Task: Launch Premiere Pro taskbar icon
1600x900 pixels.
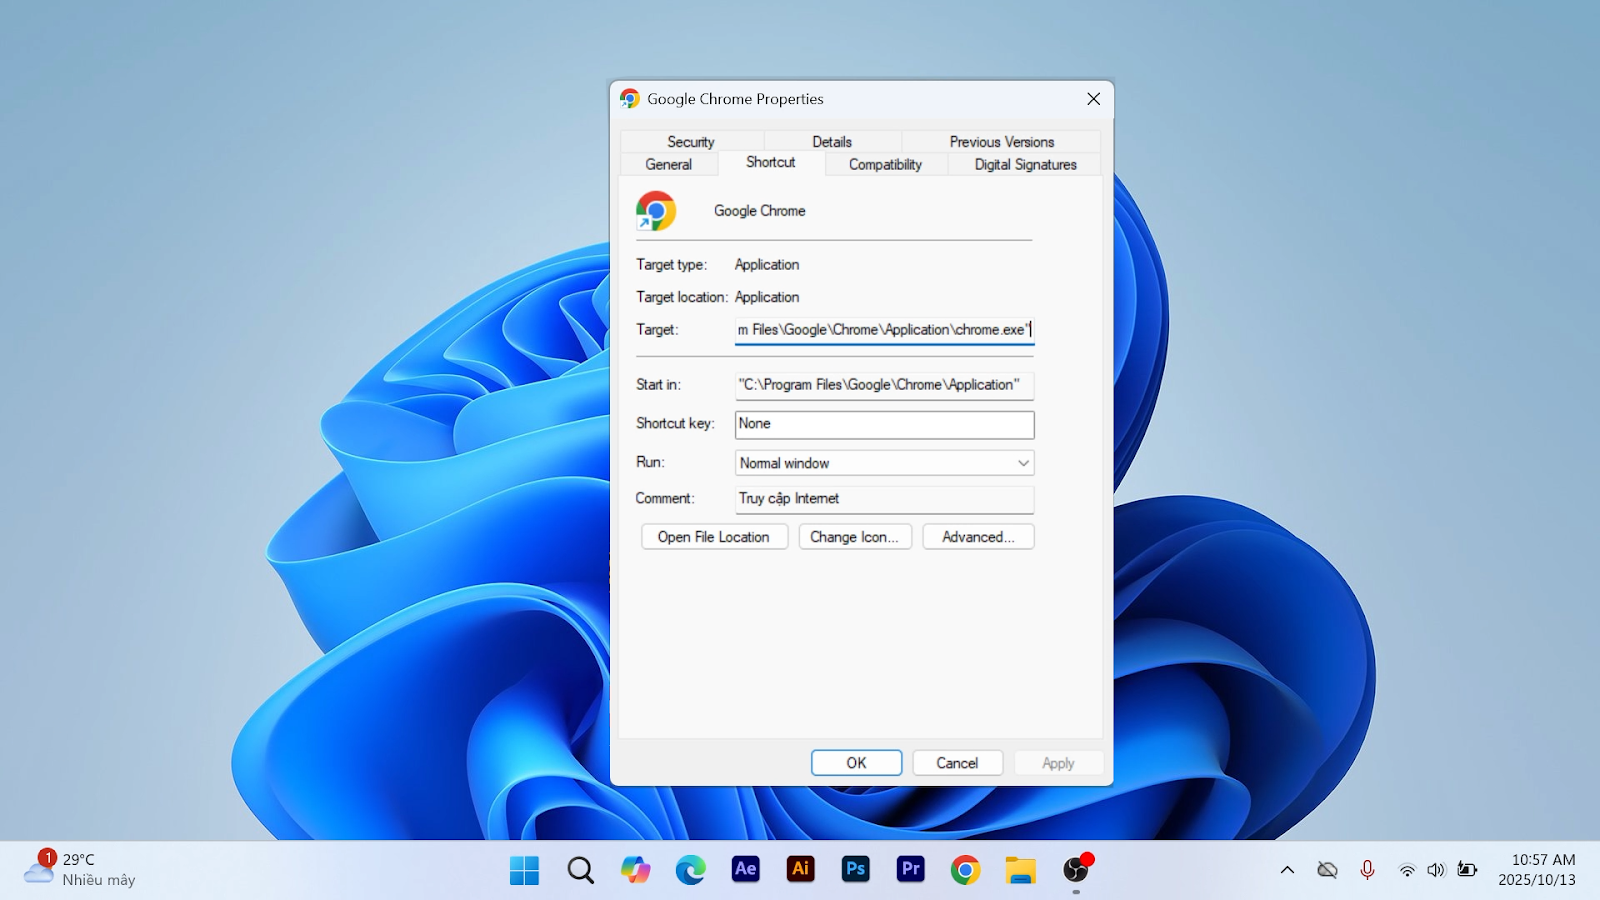Action: pyautogui.click(x=910, y=869)
